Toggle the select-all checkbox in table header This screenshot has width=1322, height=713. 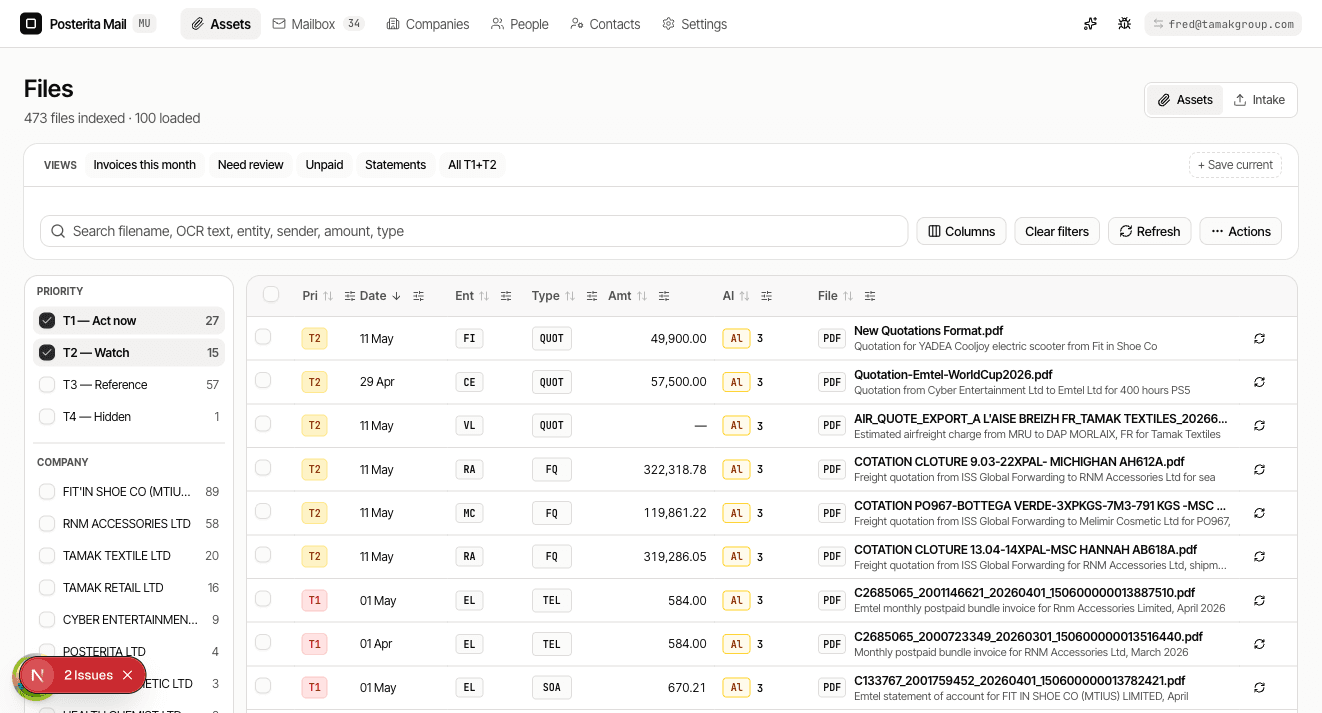pyautogui.click(x=271, y=294)
